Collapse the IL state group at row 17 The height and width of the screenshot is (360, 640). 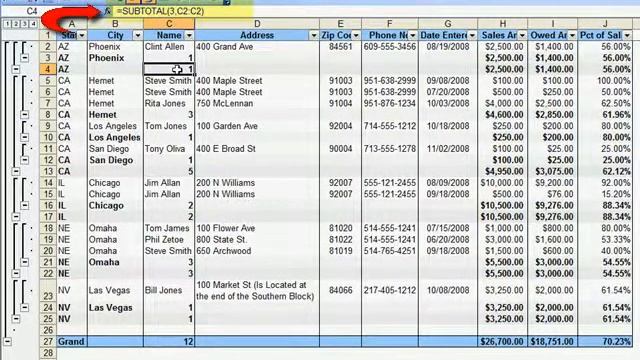point(16,217)
